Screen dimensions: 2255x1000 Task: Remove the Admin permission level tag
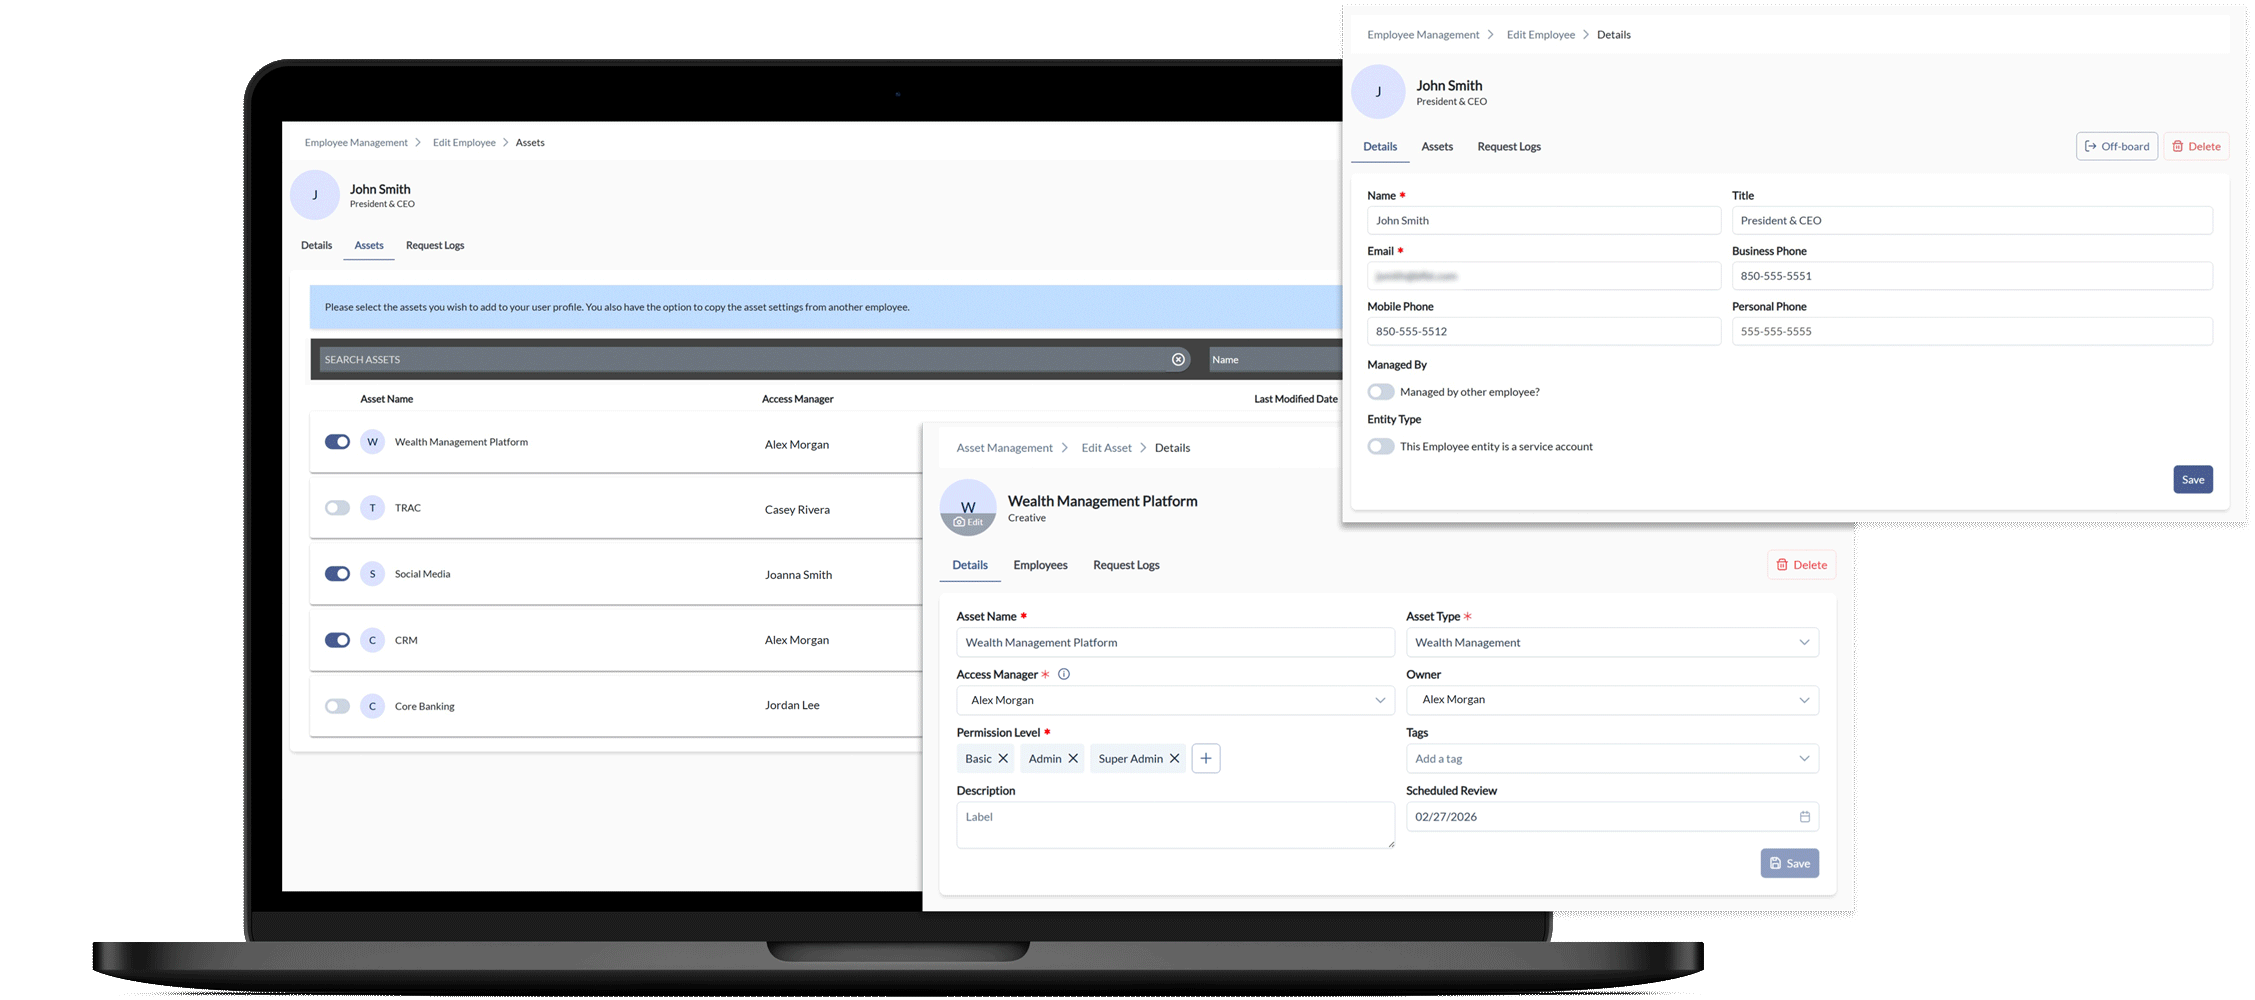click(x=1073, y=759)
